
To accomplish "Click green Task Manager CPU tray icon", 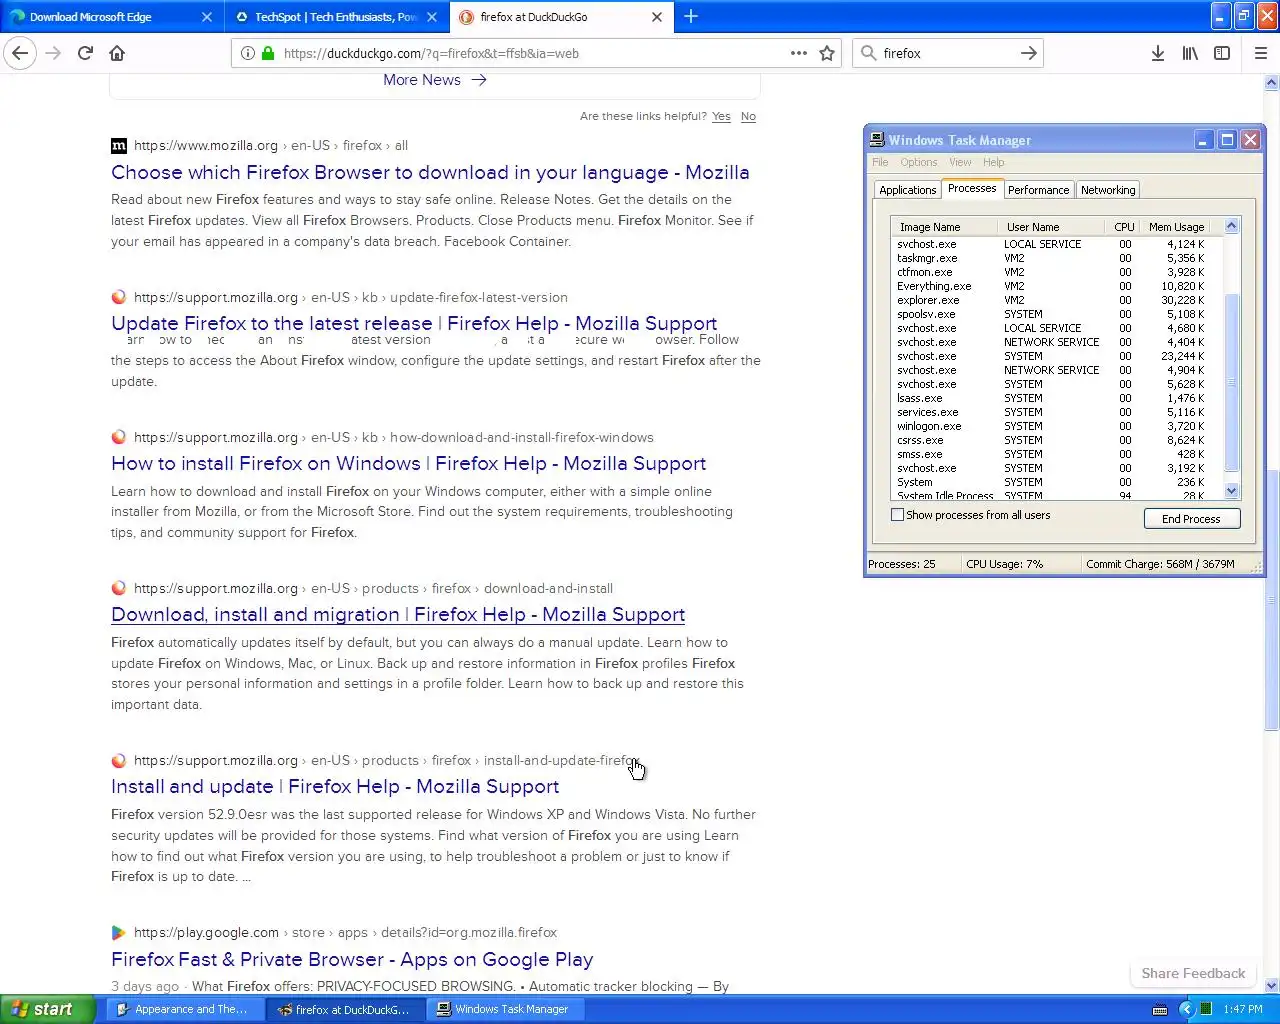I will pos(1206,1009).
